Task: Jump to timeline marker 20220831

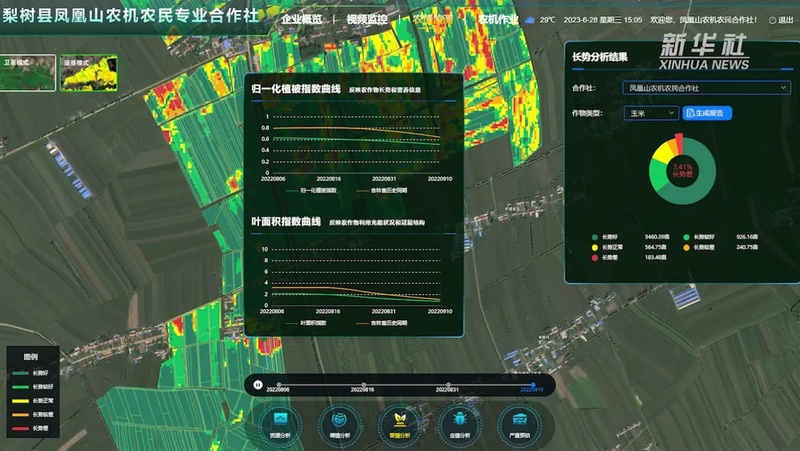Action: coord(447,387)
